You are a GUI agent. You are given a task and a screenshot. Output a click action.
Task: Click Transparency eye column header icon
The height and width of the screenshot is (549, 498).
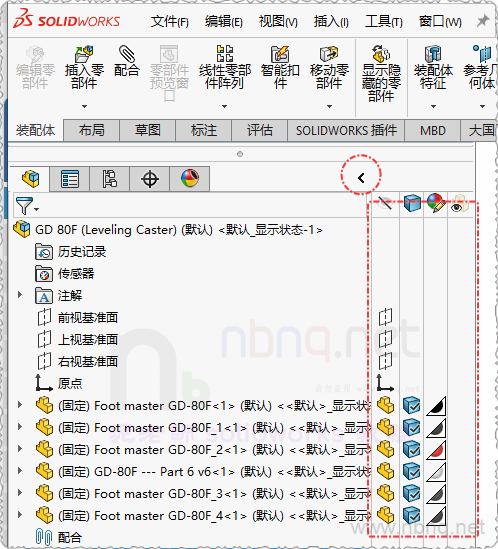click(459, 203)
